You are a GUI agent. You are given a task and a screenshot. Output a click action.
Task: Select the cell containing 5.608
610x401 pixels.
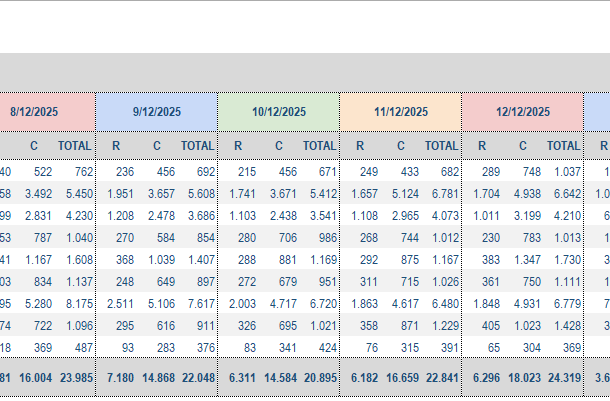pos(197,194)
